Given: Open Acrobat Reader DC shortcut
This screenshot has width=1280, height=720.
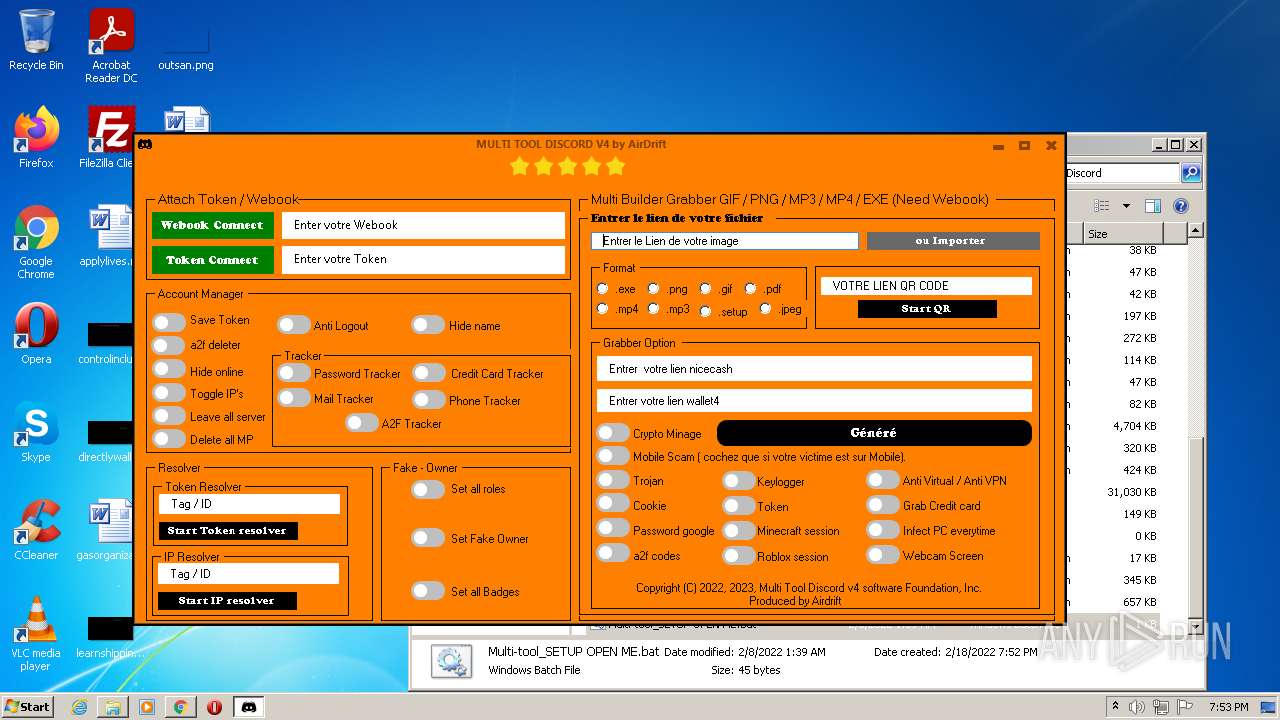Looking at the screenshot, I should click(x=111, y=45).
